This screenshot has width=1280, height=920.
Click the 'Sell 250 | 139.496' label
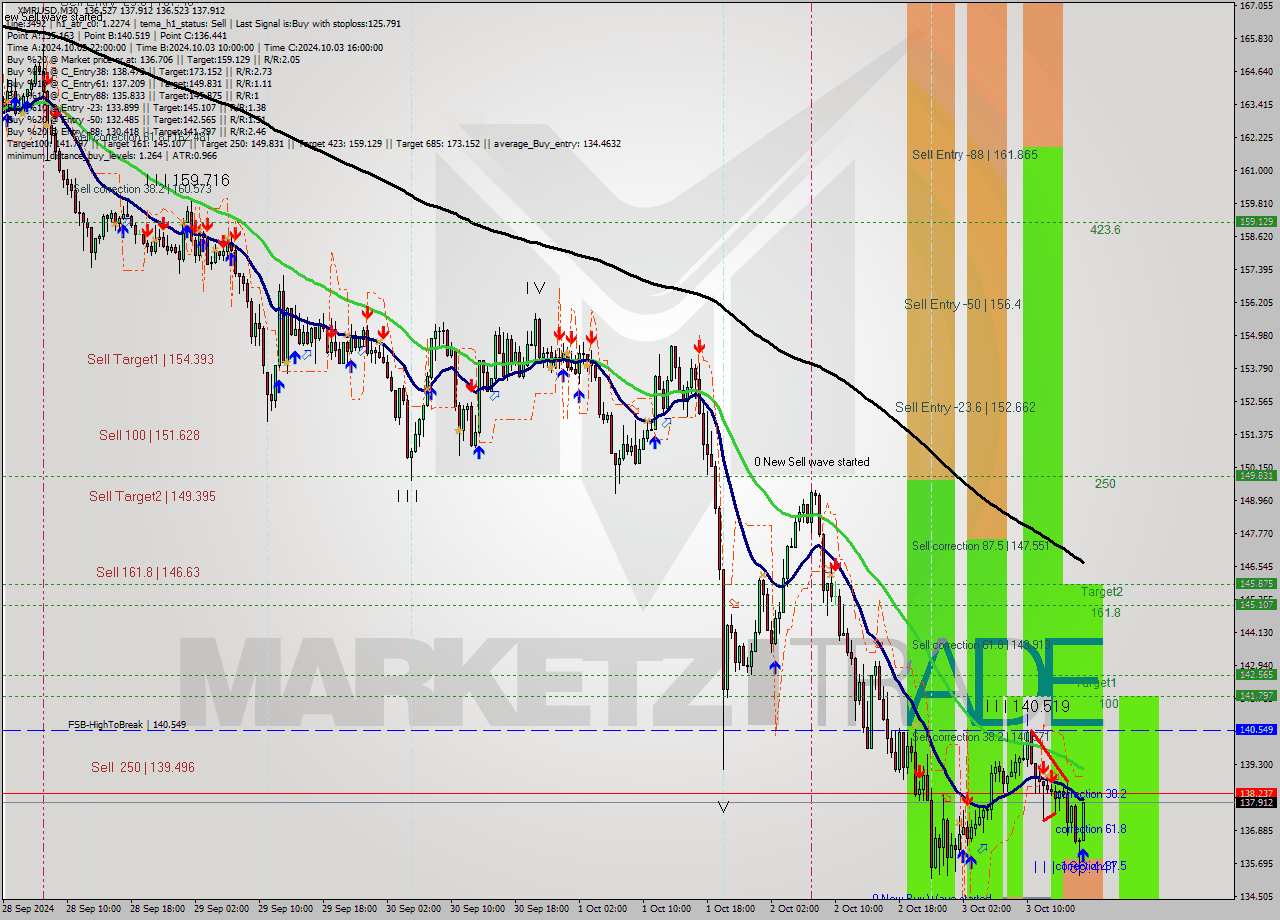[x=143, y=767]
